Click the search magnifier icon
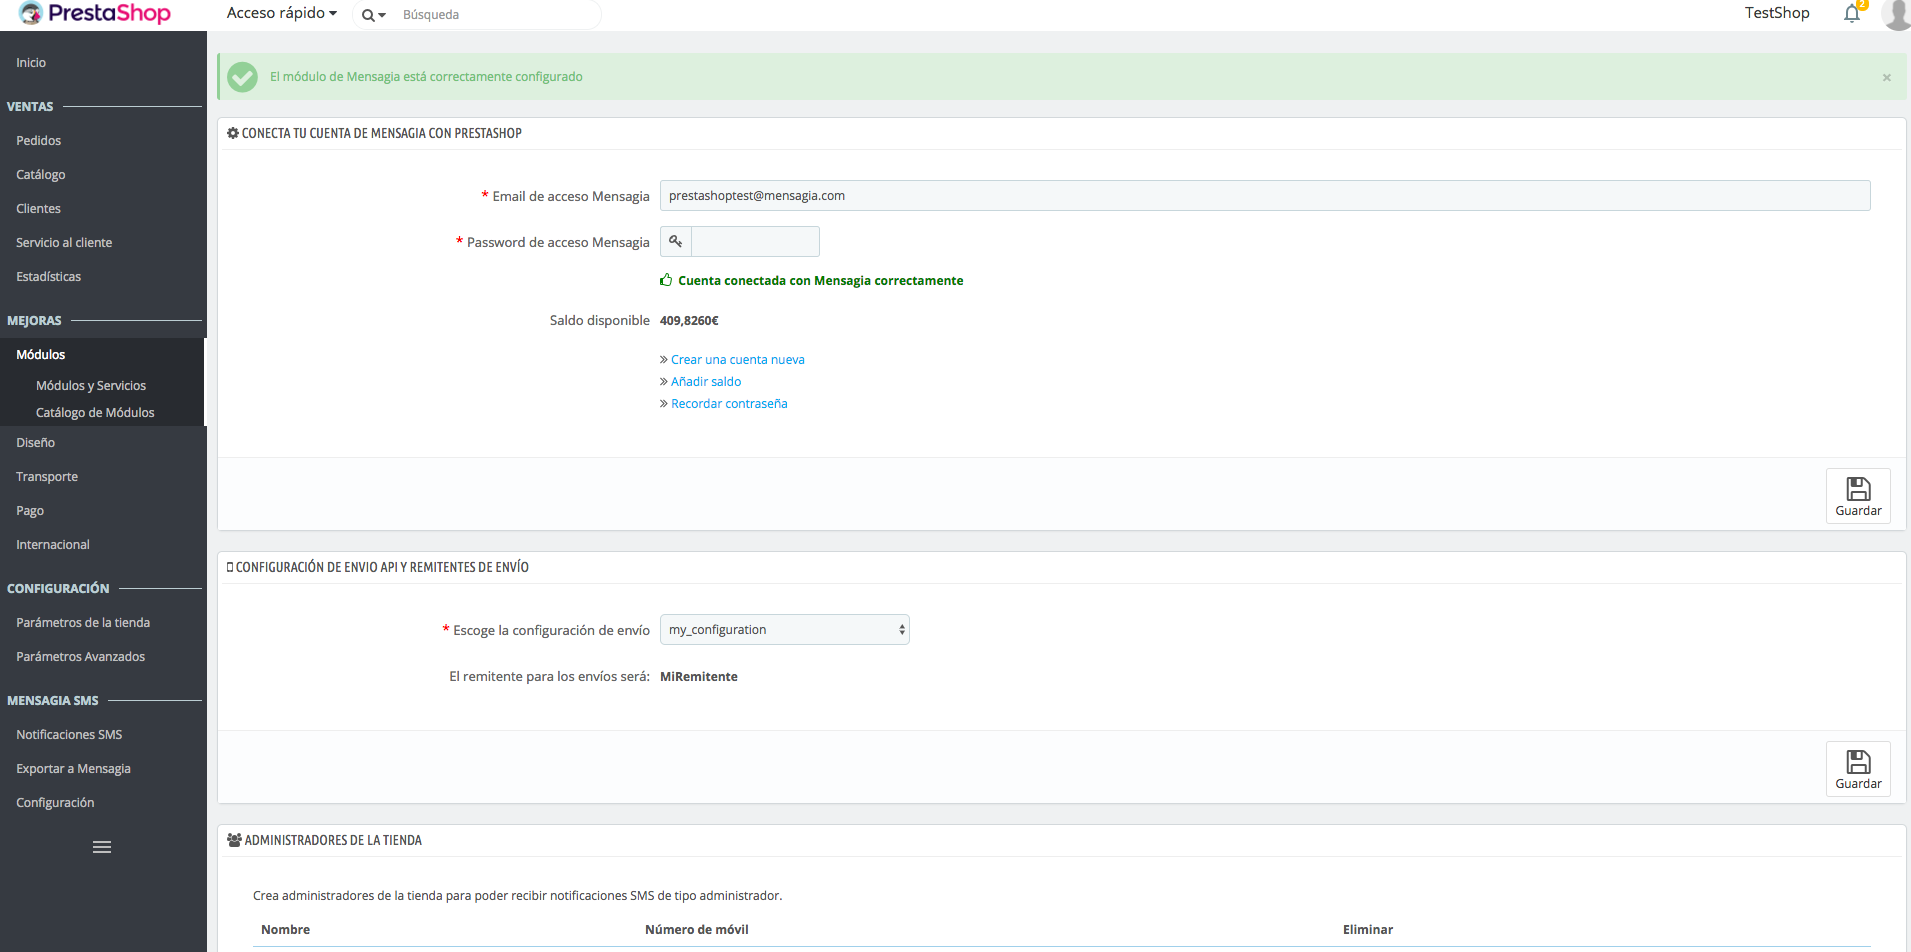 (369, 15)
